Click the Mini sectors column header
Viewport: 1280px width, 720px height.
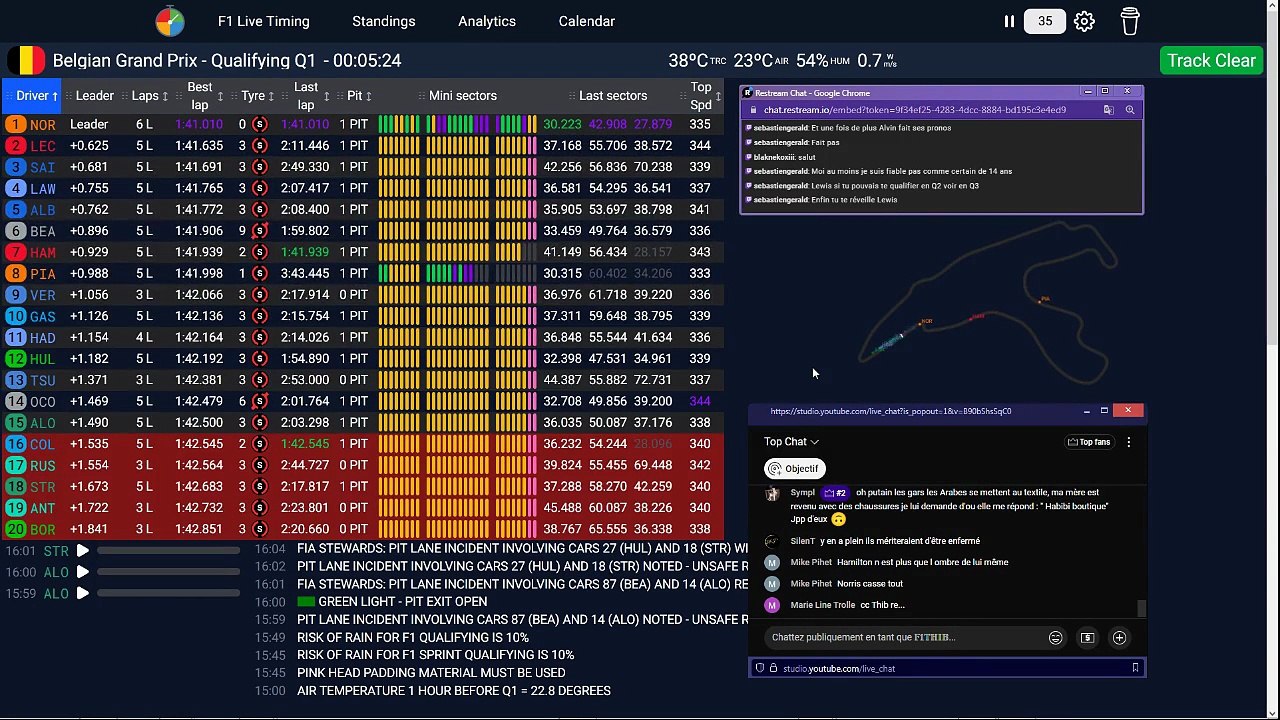click(x=462, y=96)
